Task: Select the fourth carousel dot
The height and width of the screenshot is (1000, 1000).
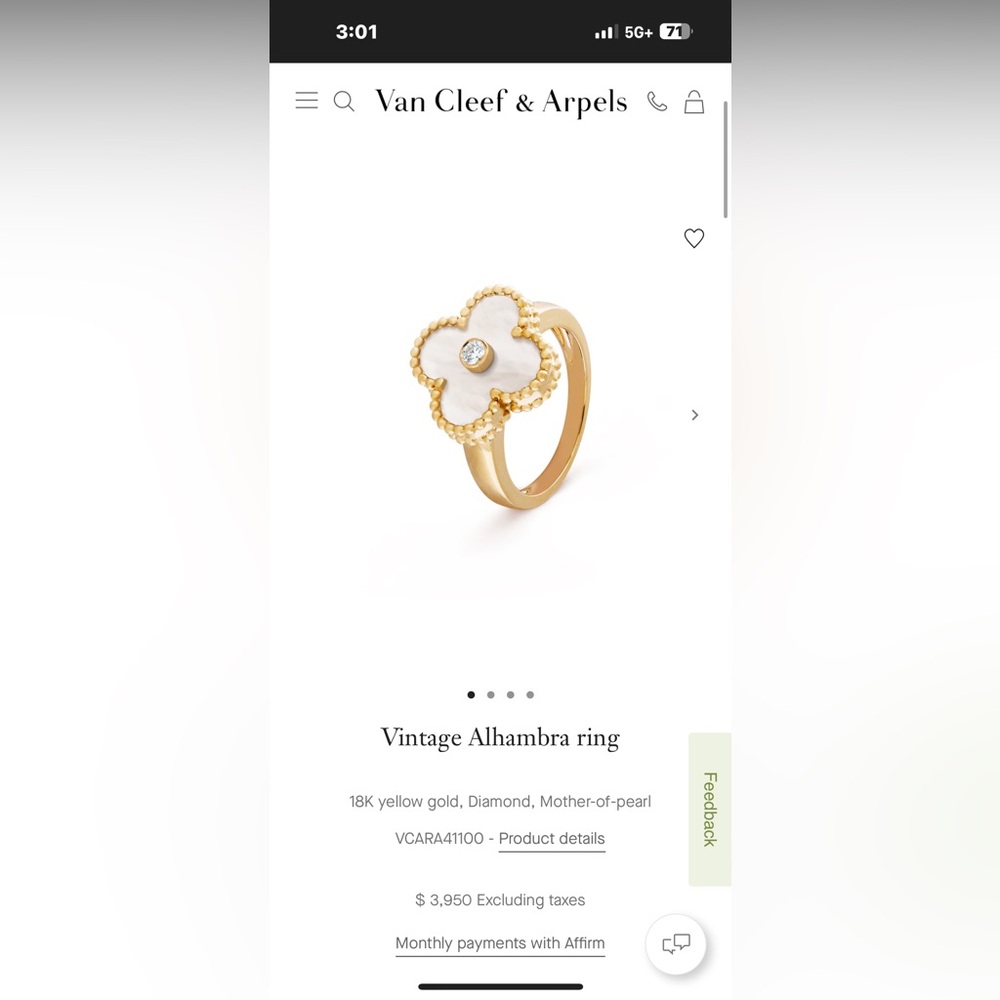Action: (530, 695)
